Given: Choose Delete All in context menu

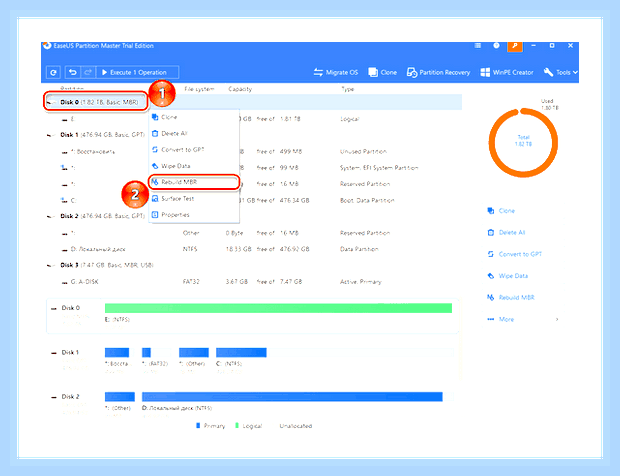Looking at the screenshot, I should tap(194, 134).
